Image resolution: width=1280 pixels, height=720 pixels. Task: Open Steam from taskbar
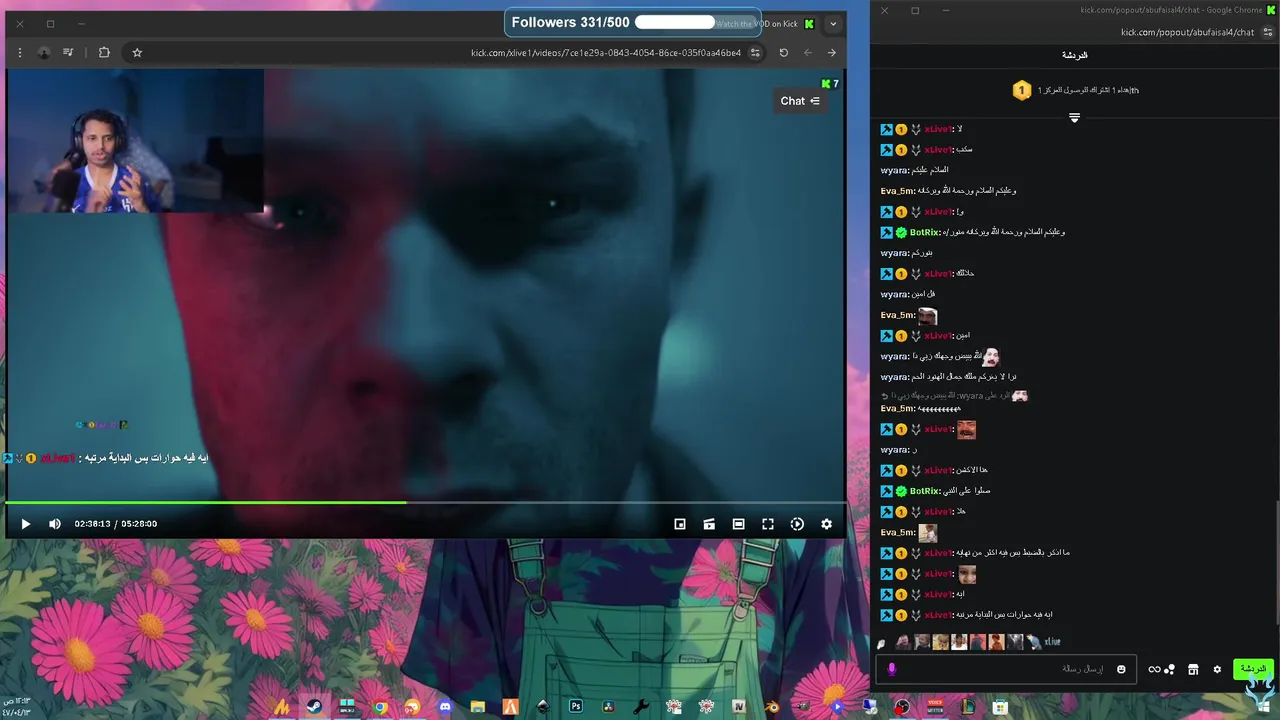click(314, 706)
